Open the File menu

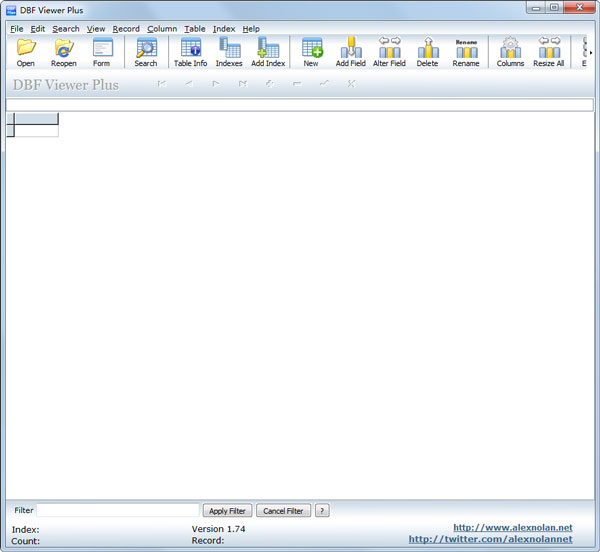click(16, 29)
